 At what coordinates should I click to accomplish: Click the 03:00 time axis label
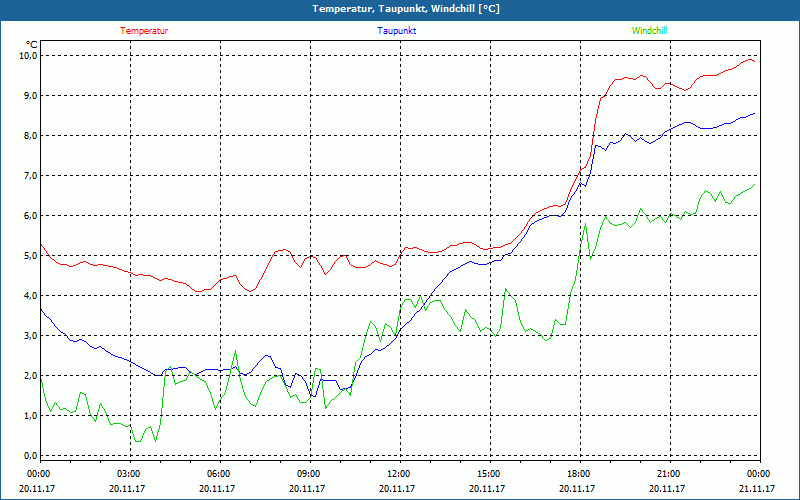(x=129, y=474)
